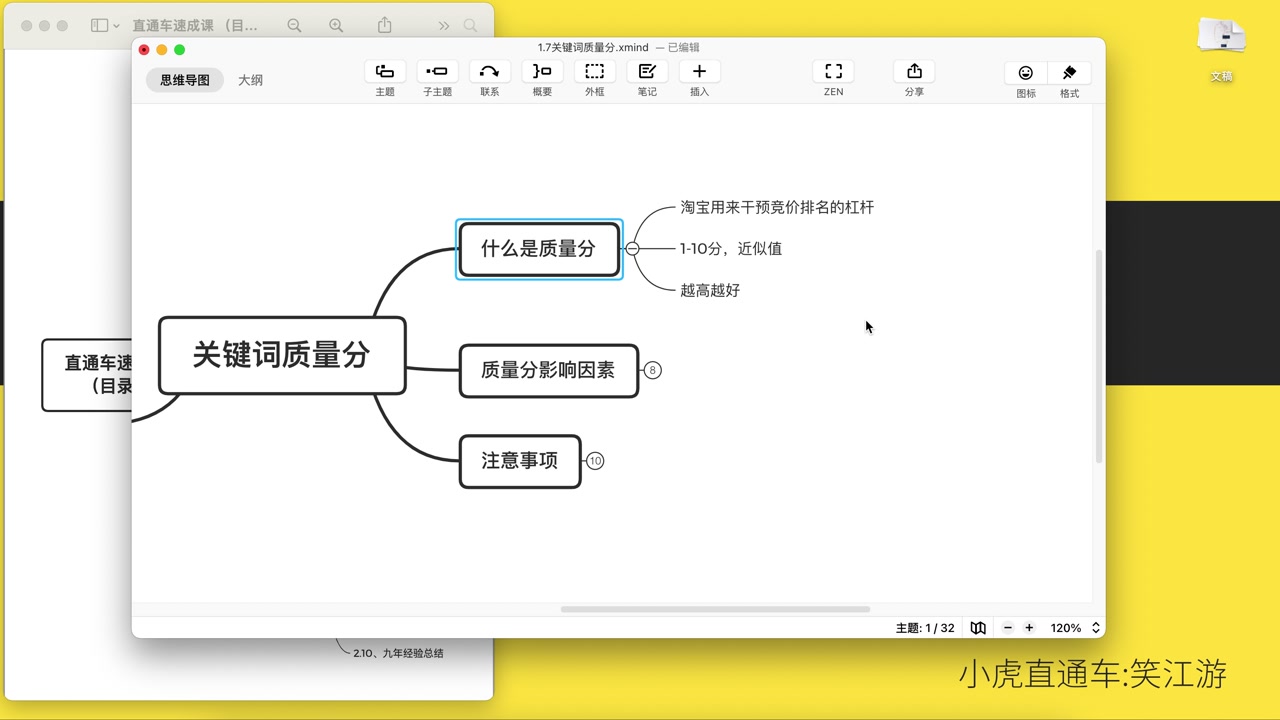This screenshot has height=720, width=1280.
Task: Click zoom in magnifier in background window
Action: tap(336, 25)
